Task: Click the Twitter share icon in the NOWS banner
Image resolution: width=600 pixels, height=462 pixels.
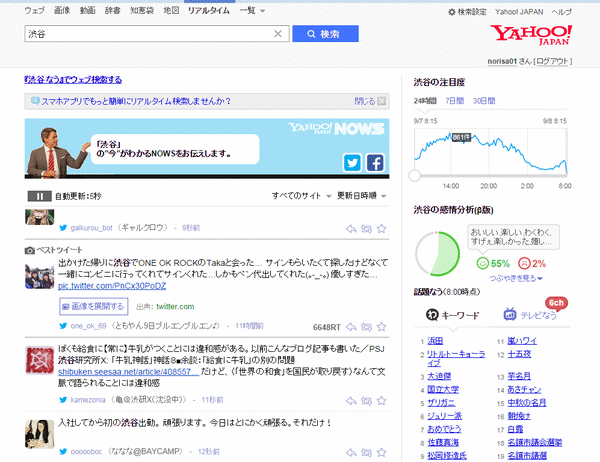Action: click(352, 163)
